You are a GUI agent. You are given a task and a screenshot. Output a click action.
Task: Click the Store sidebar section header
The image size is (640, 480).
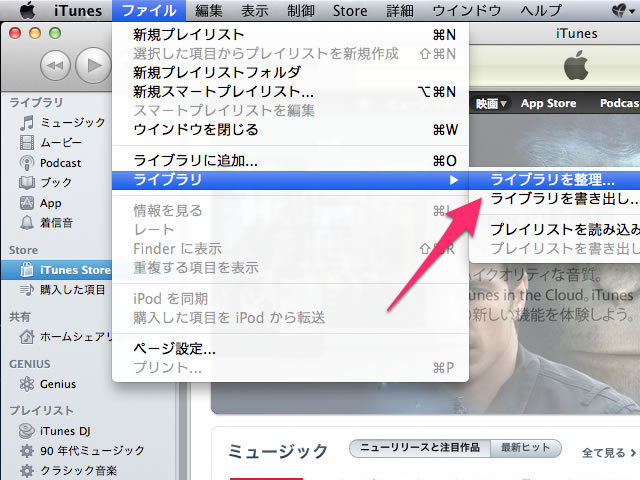coord(24,250)
